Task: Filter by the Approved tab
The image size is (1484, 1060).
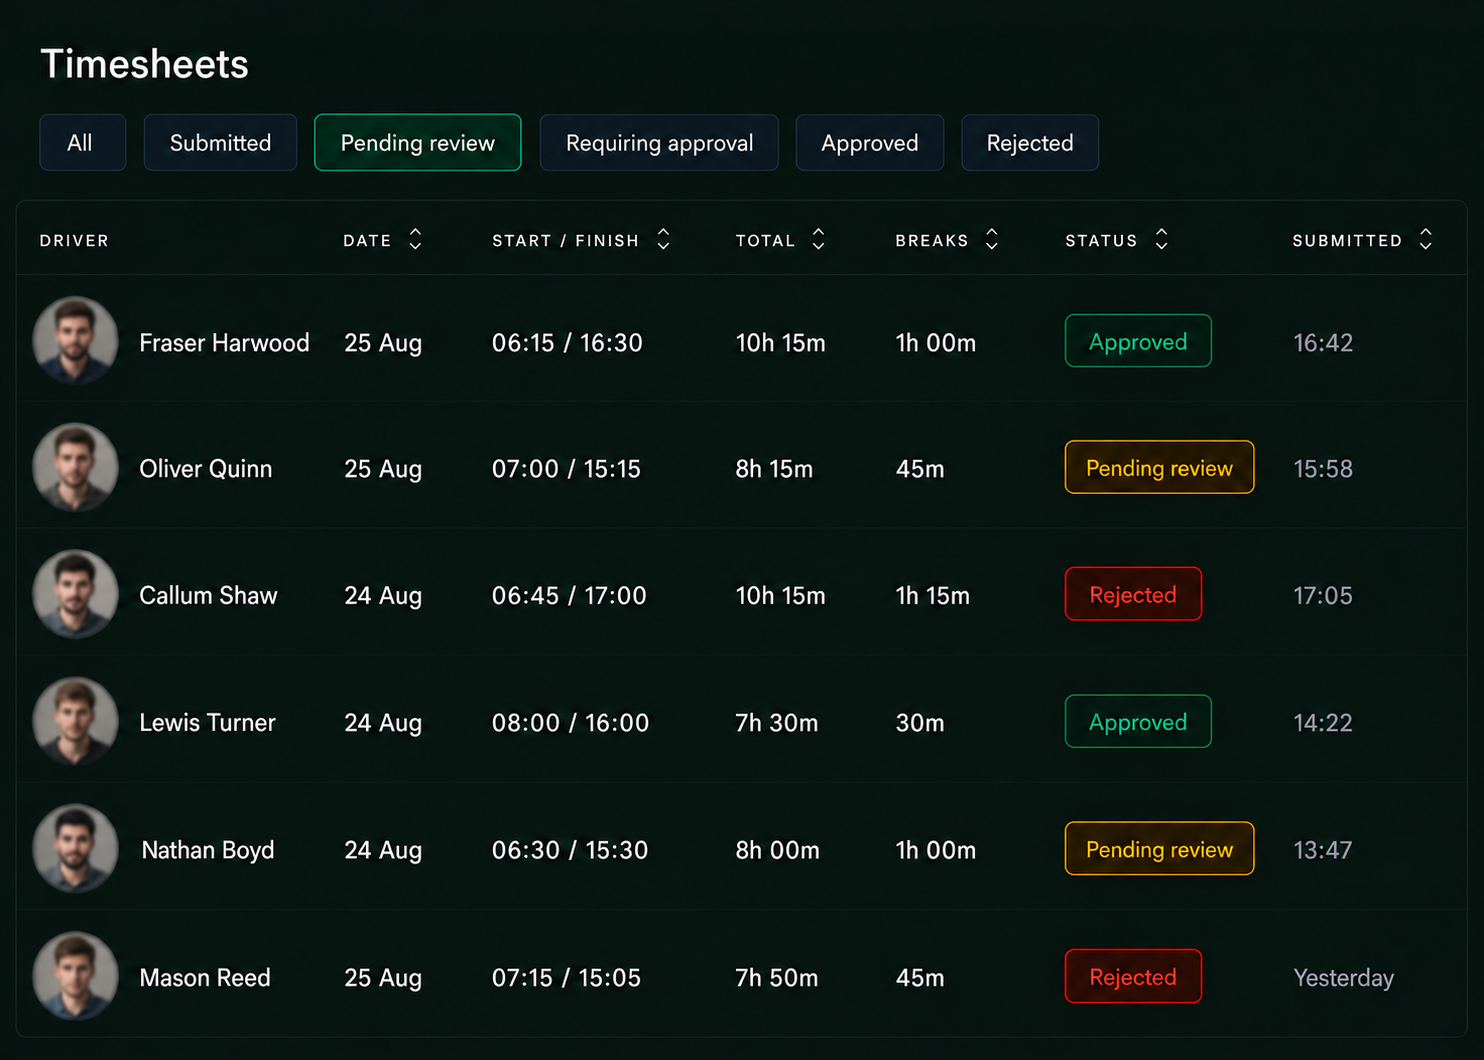Action: [x=870, y=143]
